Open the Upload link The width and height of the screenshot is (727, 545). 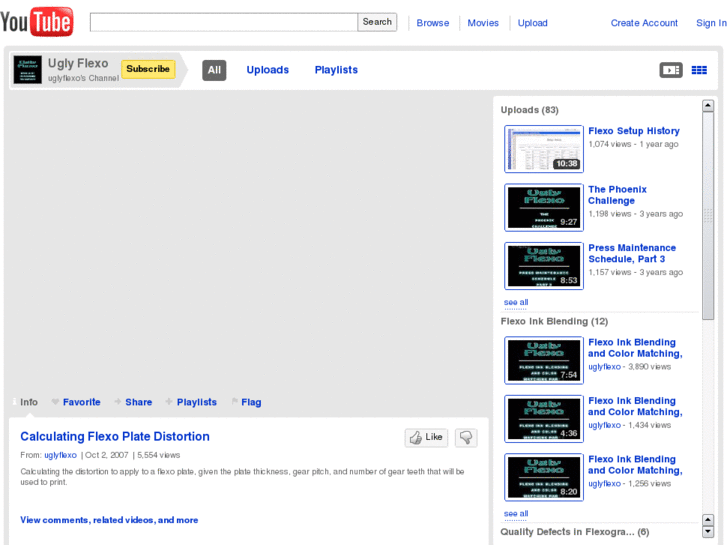coord(532,23)
